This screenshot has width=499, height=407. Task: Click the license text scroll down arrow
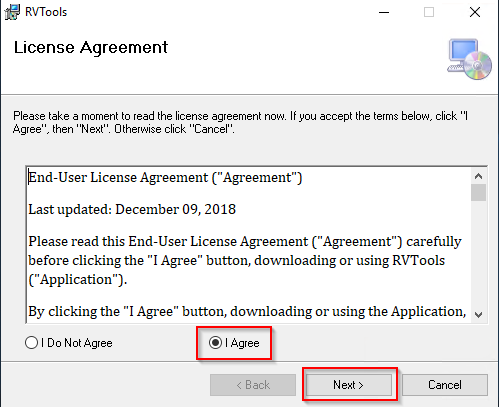479,315
